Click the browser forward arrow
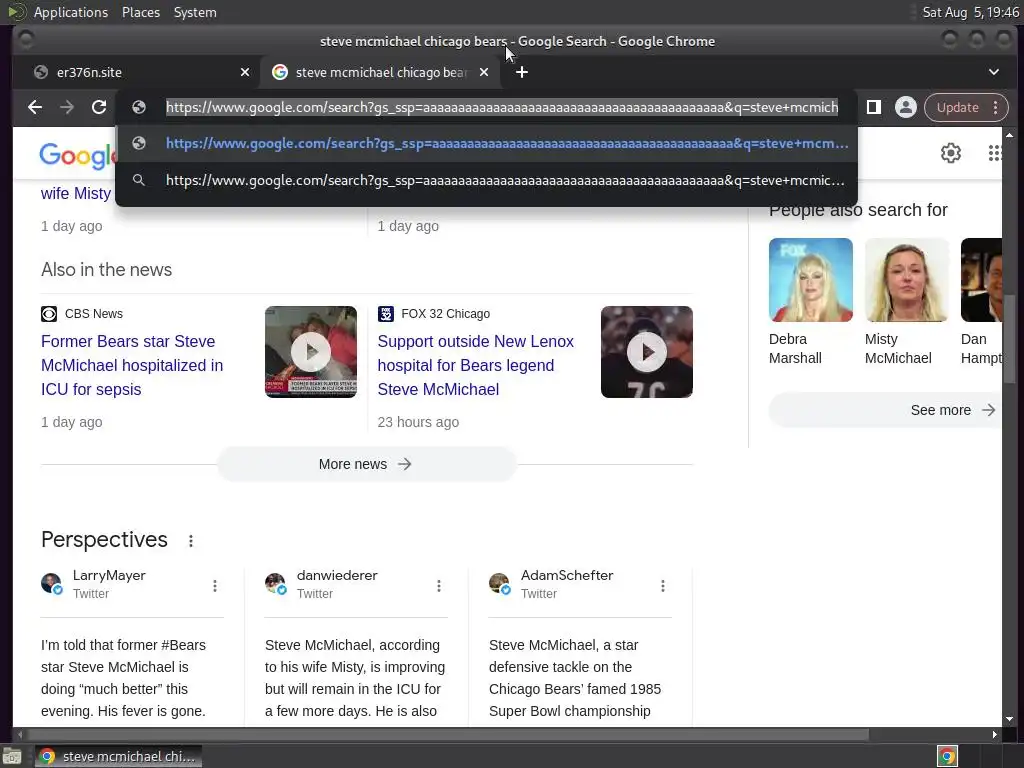This screenshot has height=768, width=1024. click(67, 107)
